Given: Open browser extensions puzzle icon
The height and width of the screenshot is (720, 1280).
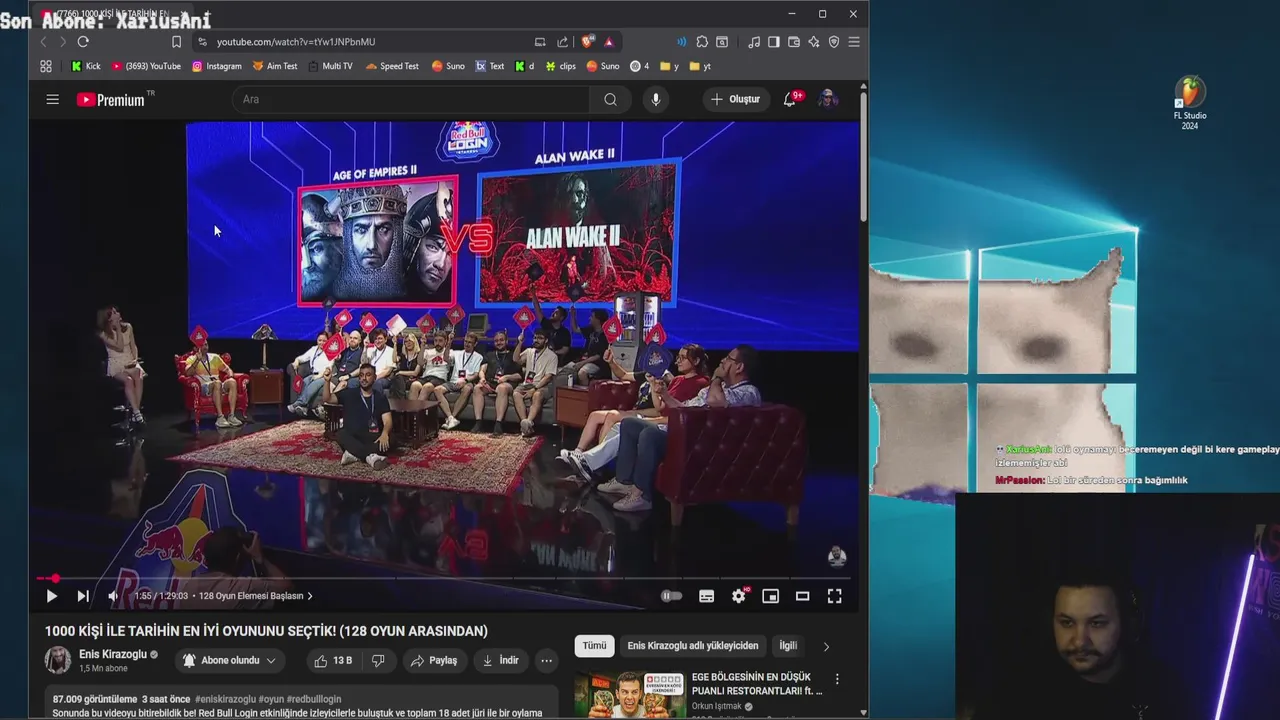Looking at the screenshot, I should pyautogui.click(x=702, y=42).
